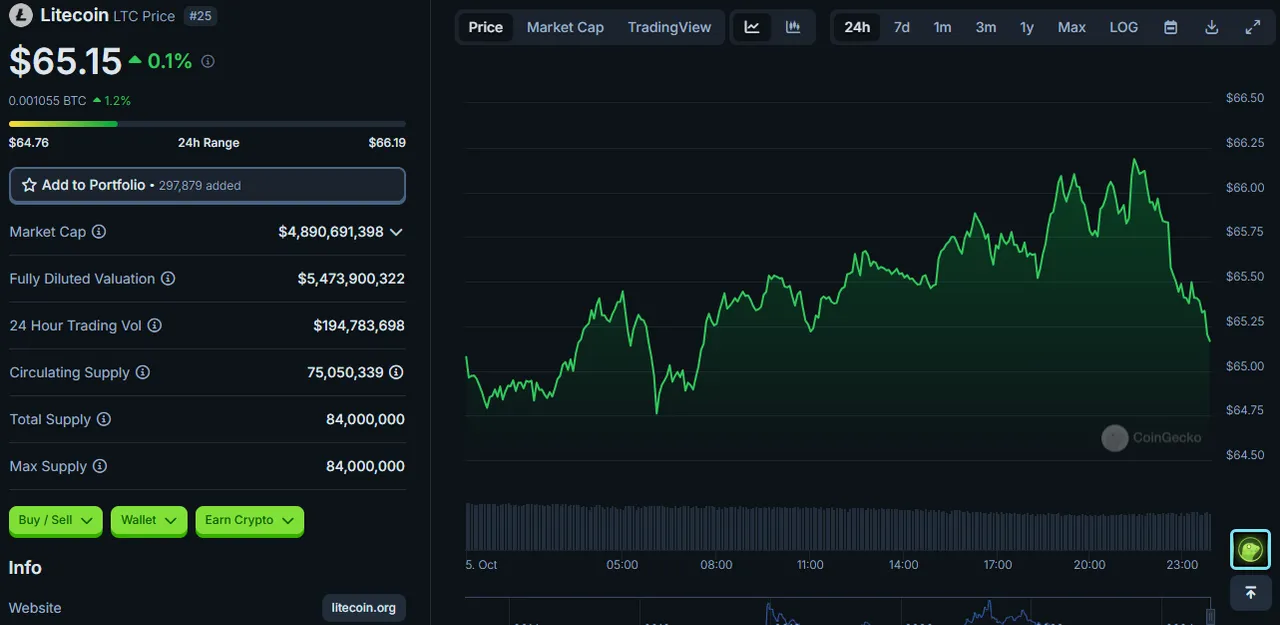This screenshot has width=1280, height=625.
Task: Click the $194,783,698 trading volume value
Action: (359, 326)
